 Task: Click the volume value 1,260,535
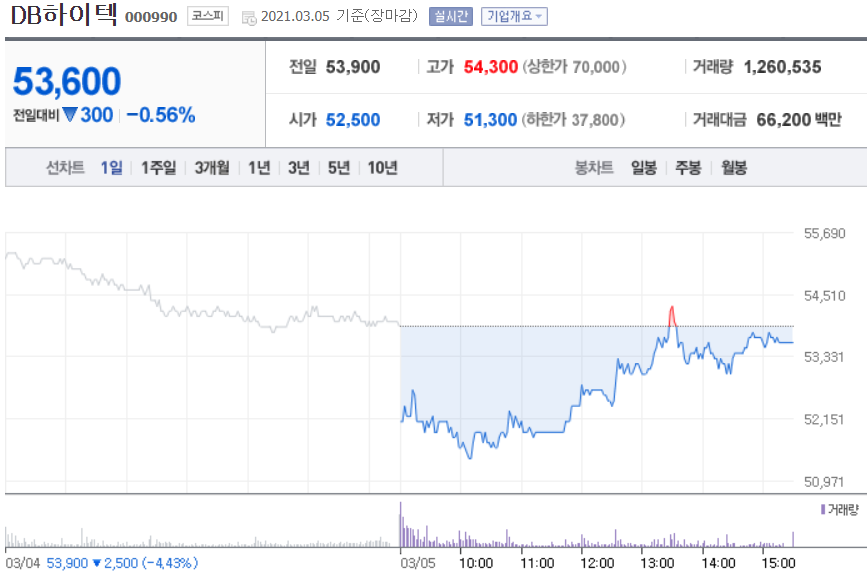click(782, 67)
